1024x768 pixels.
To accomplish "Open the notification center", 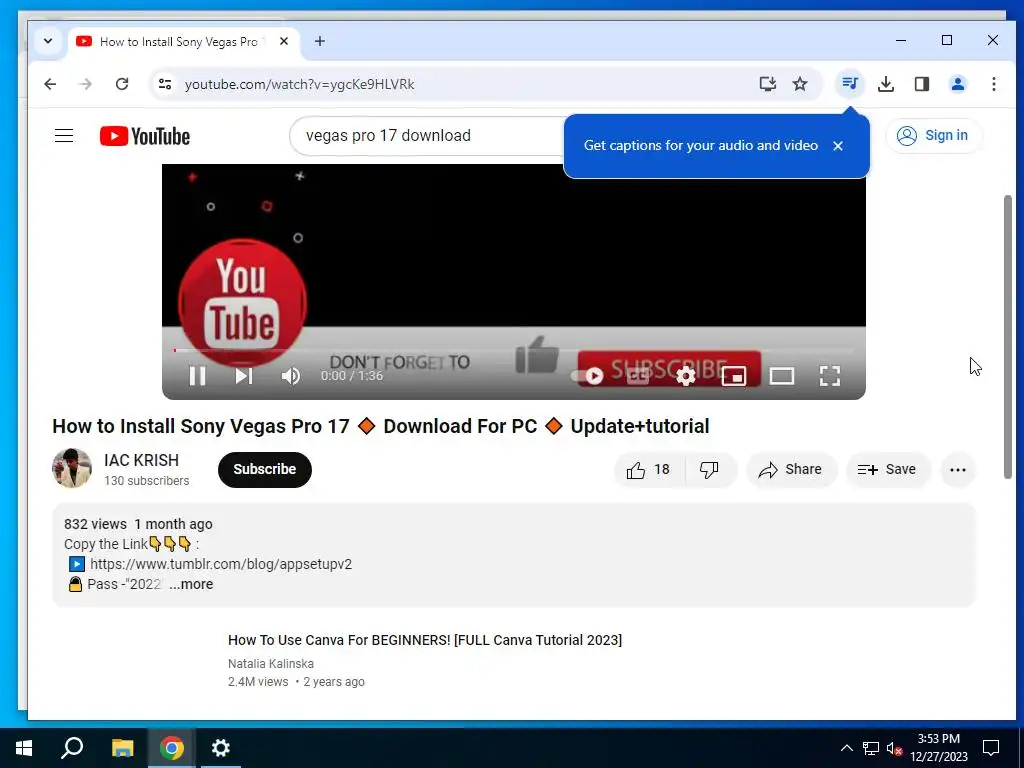I will [x=991, y=748].
